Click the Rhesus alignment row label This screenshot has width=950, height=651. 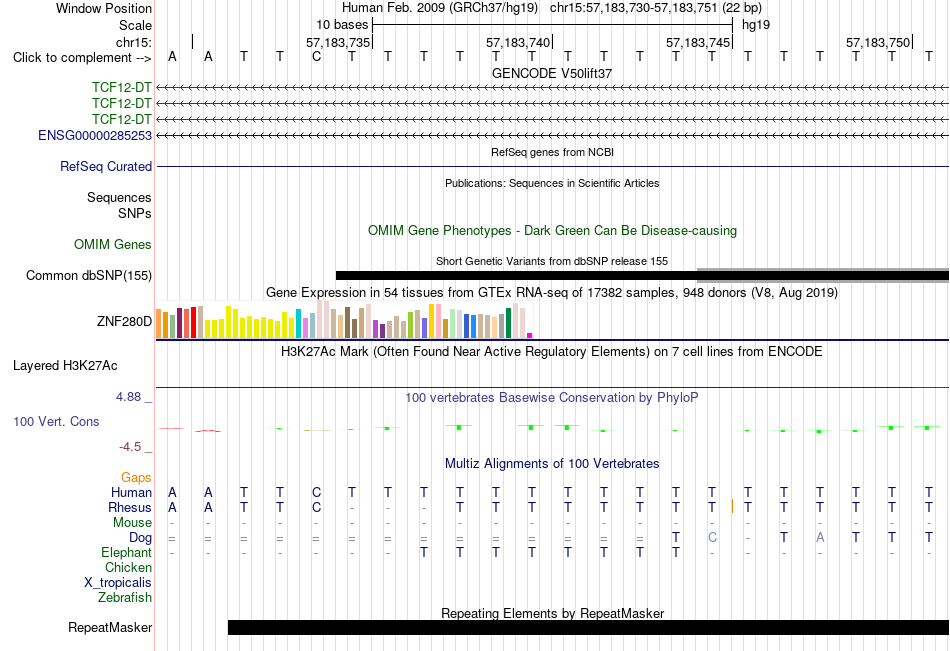[x=130, y=507]
